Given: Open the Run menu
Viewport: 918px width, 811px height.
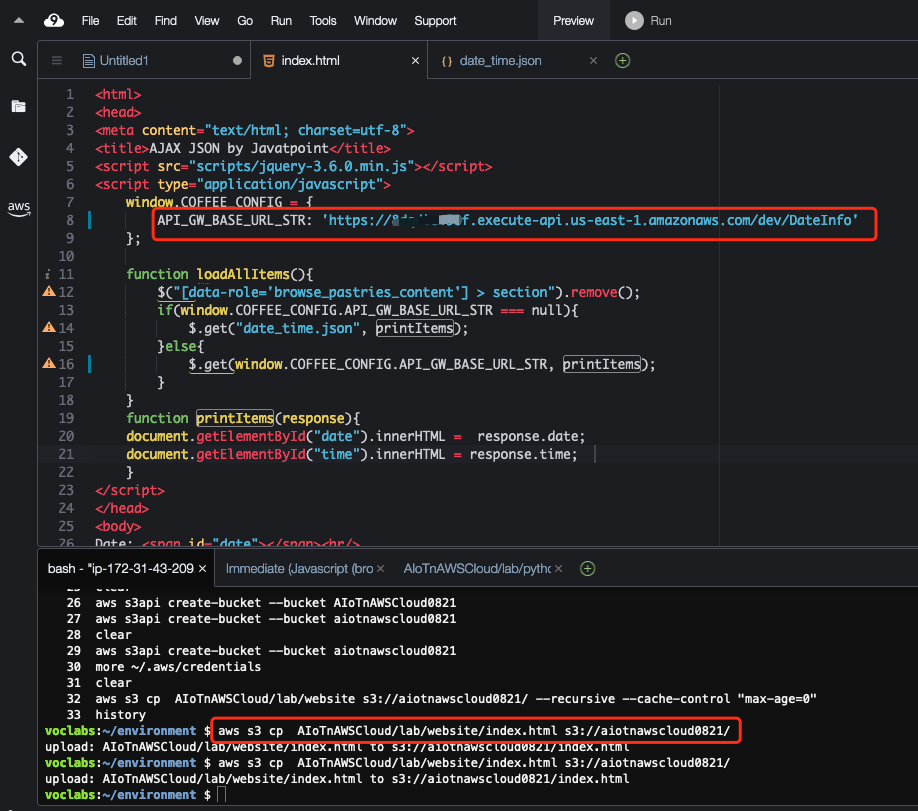Looking at the screenshot, I should (x=281, y=20).
